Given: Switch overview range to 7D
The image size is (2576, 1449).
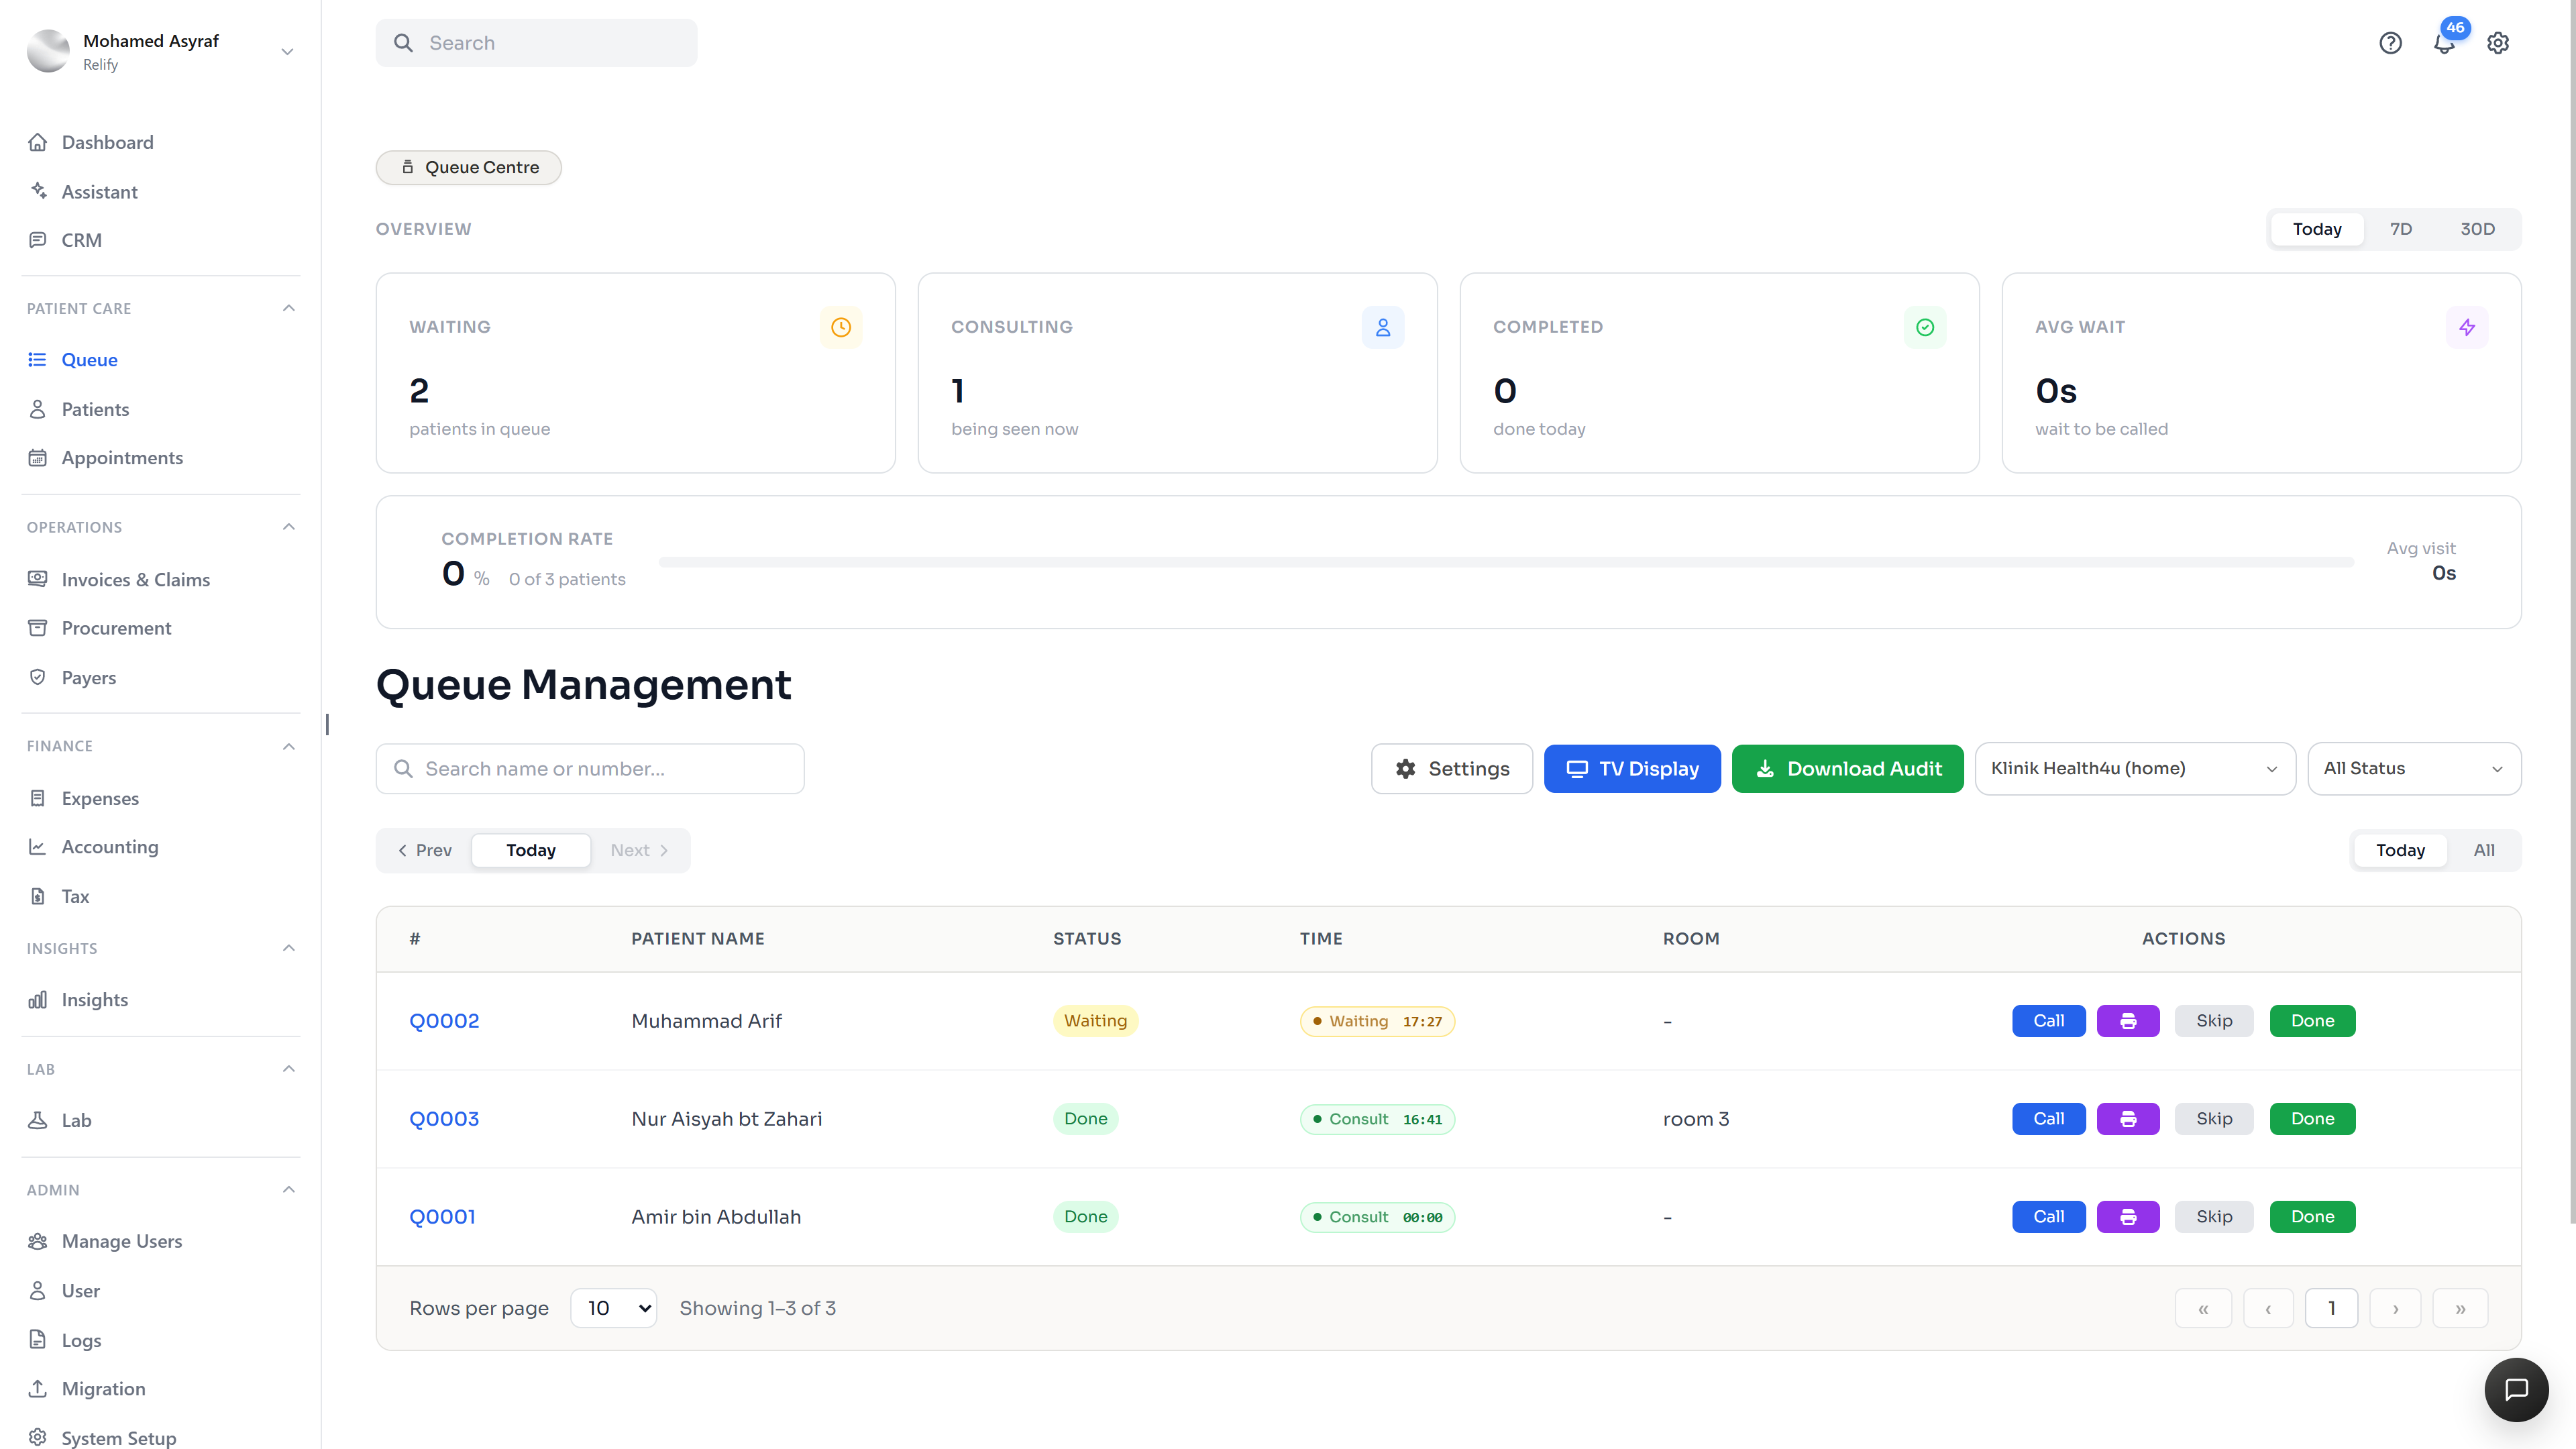Looking at the screenshot, I should 2401,229.
